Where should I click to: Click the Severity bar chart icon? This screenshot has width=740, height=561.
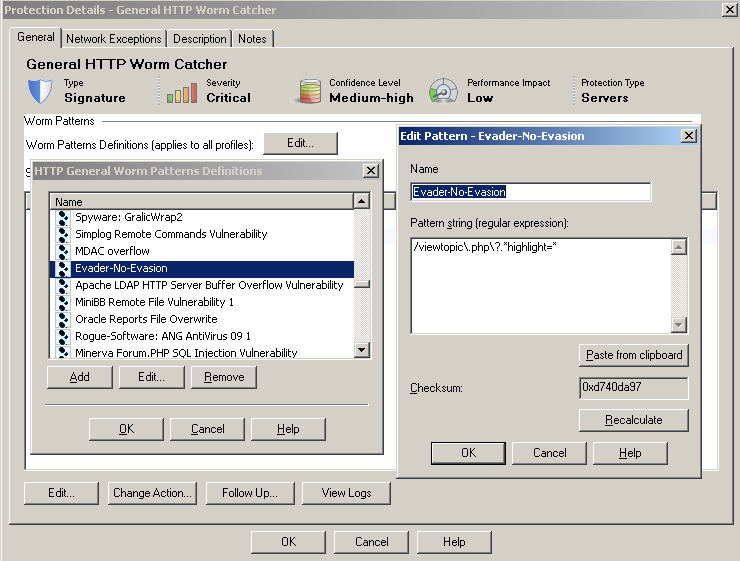click(182, 92)
